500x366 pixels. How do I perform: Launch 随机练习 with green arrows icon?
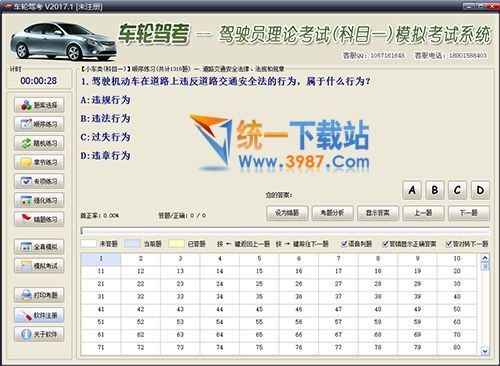click(x=39, y=143)
